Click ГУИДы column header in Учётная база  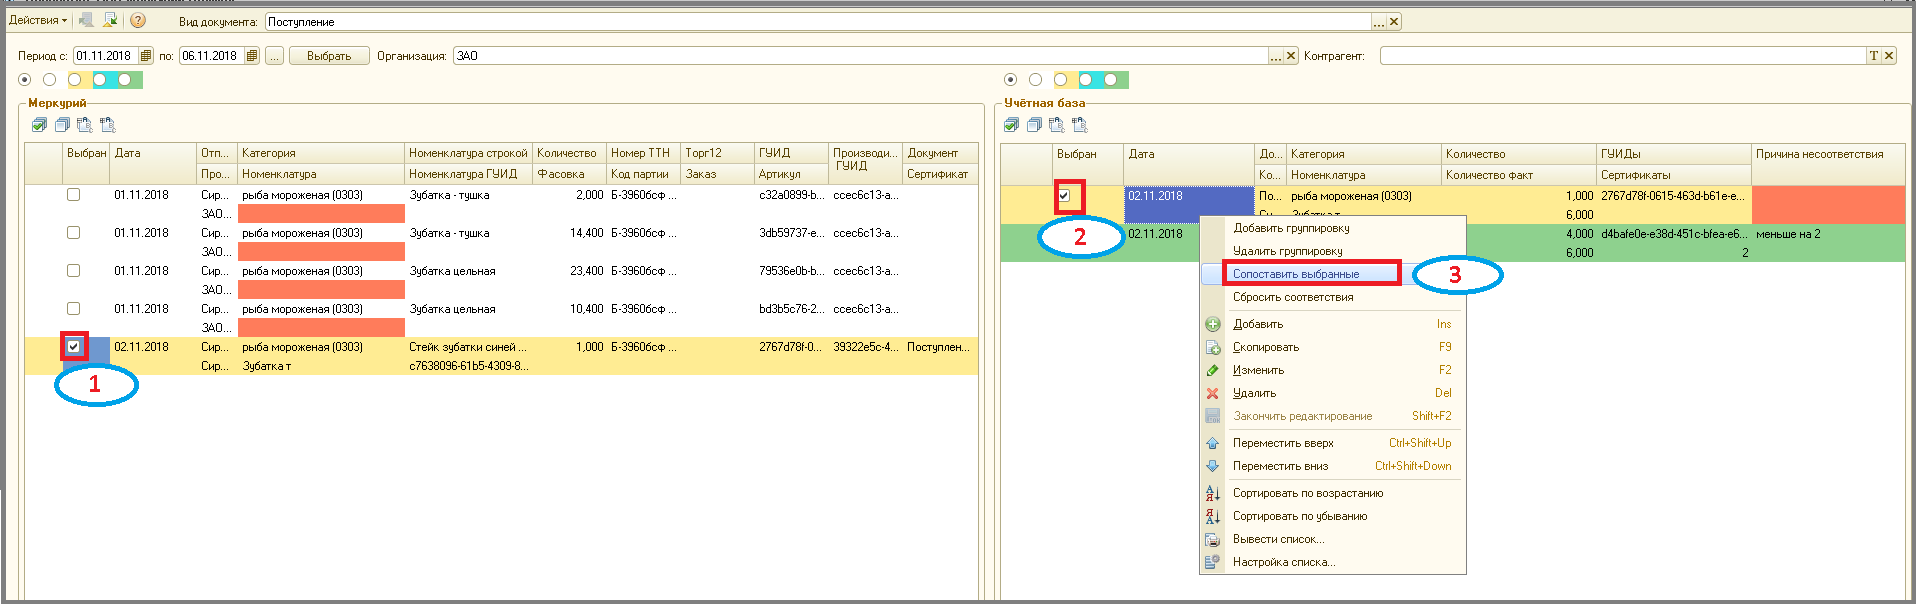(x=1674, y=154)
